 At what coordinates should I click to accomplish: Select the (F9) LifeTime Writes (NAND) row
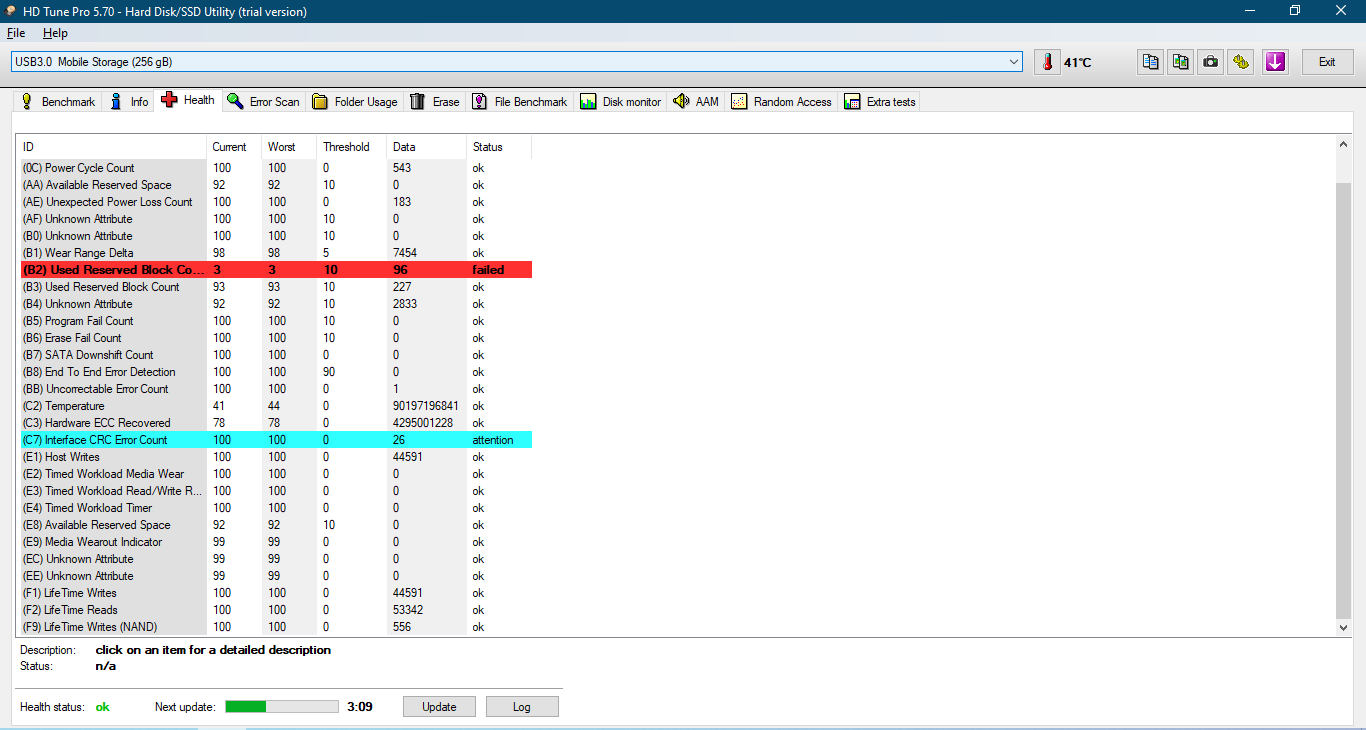(x=276, y=627)
